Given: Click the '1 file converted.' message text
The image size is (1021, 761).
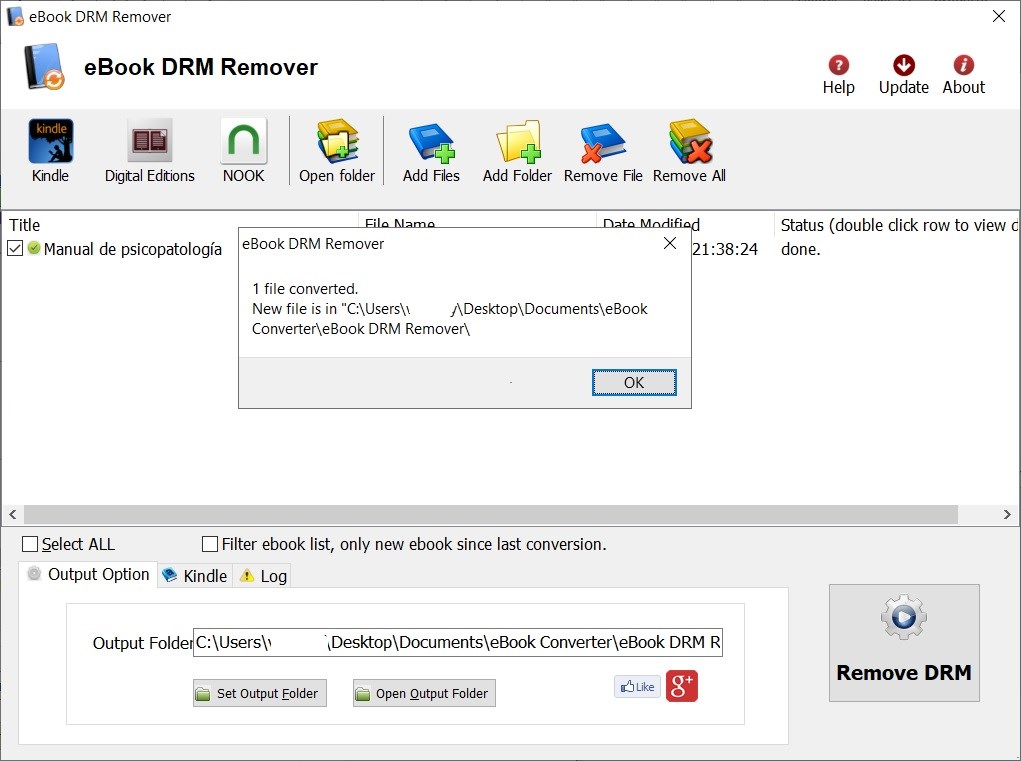Looking at the screenshot, I should tap(305, 288).
